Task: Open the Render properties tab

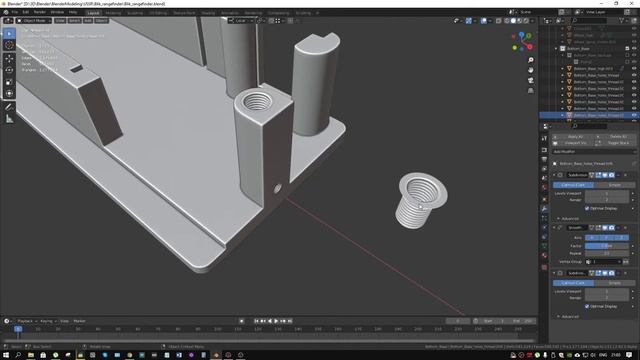Action: click(x=544, y=150)
